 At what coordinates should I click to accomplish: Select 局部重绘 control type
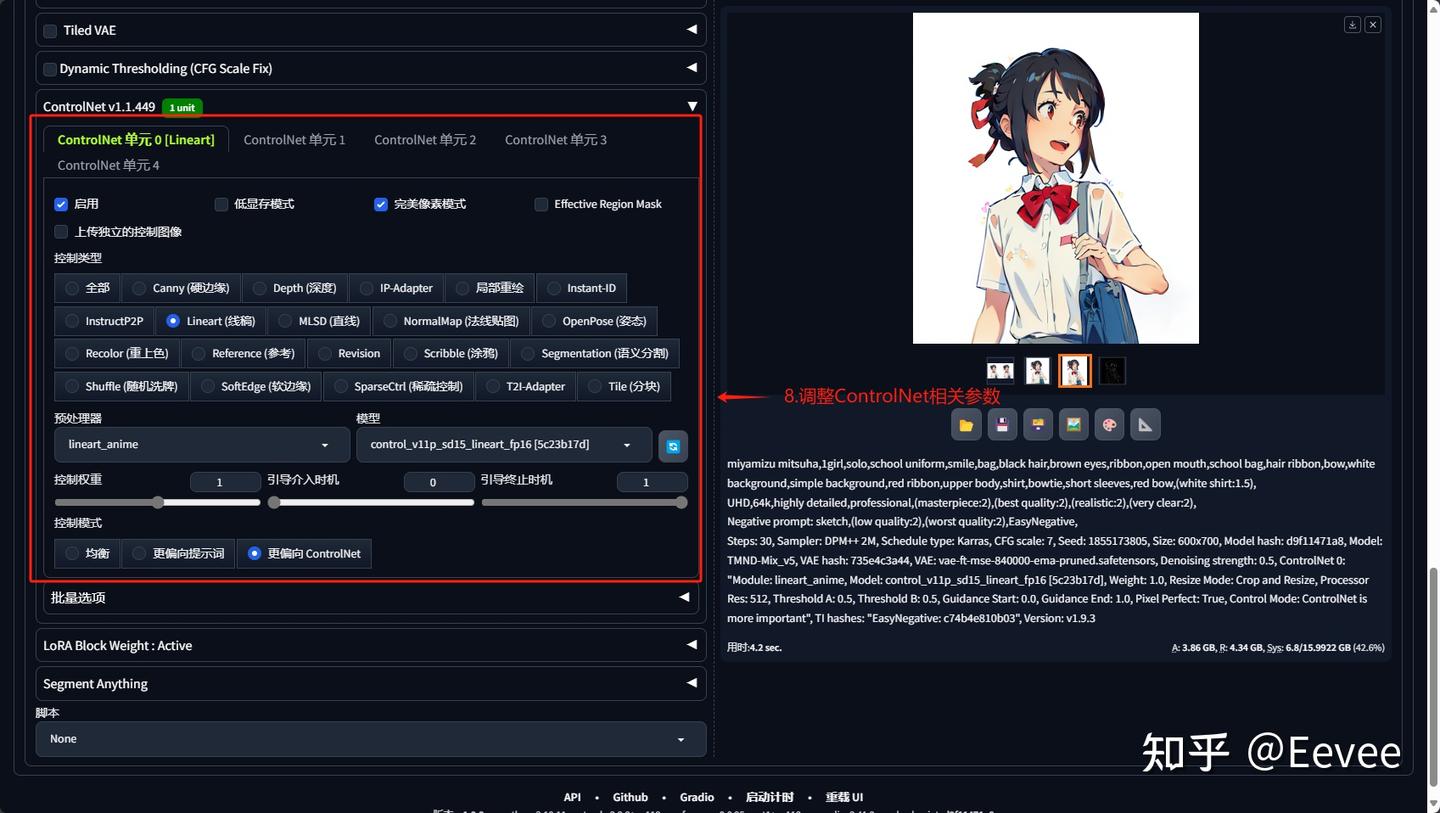click(x=490, y=288)
